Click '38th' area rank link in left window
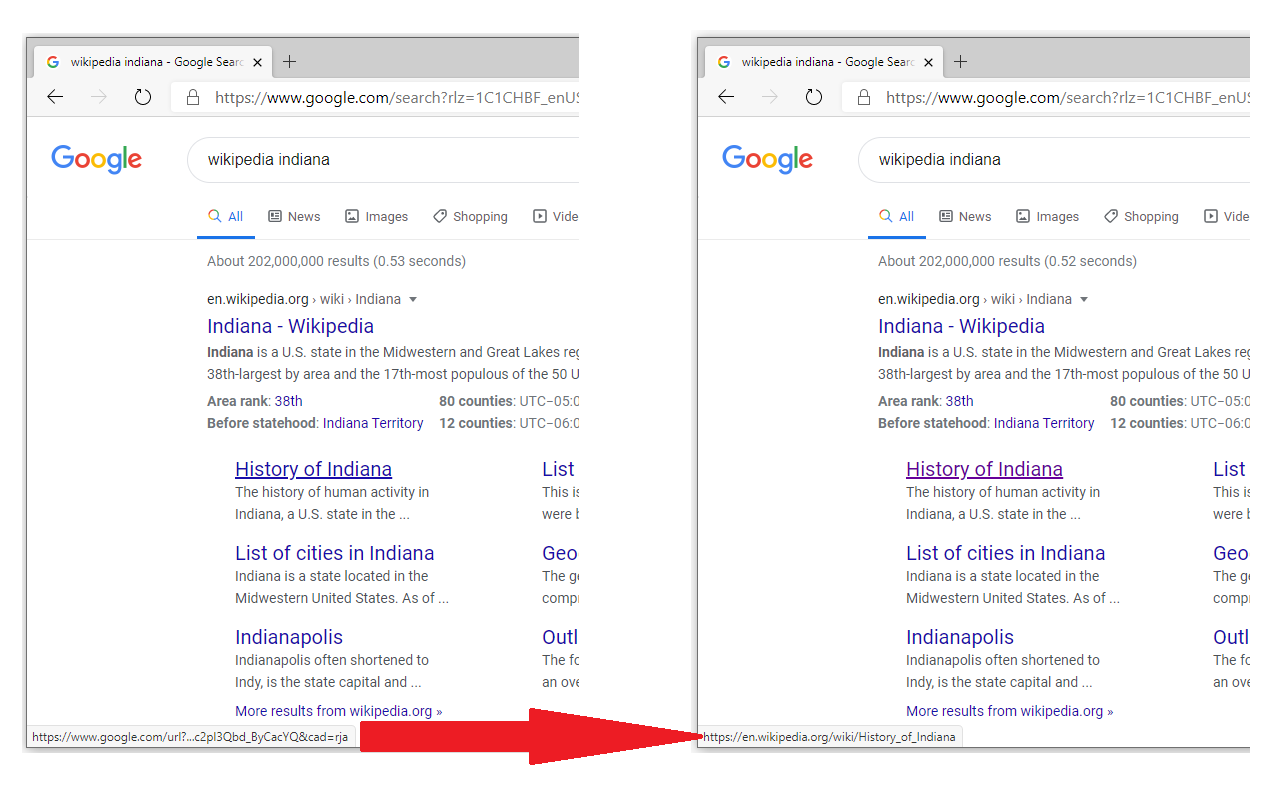The width and height of the screenshot is (1280, 800). pyautogui.click(x=288, y=401)
